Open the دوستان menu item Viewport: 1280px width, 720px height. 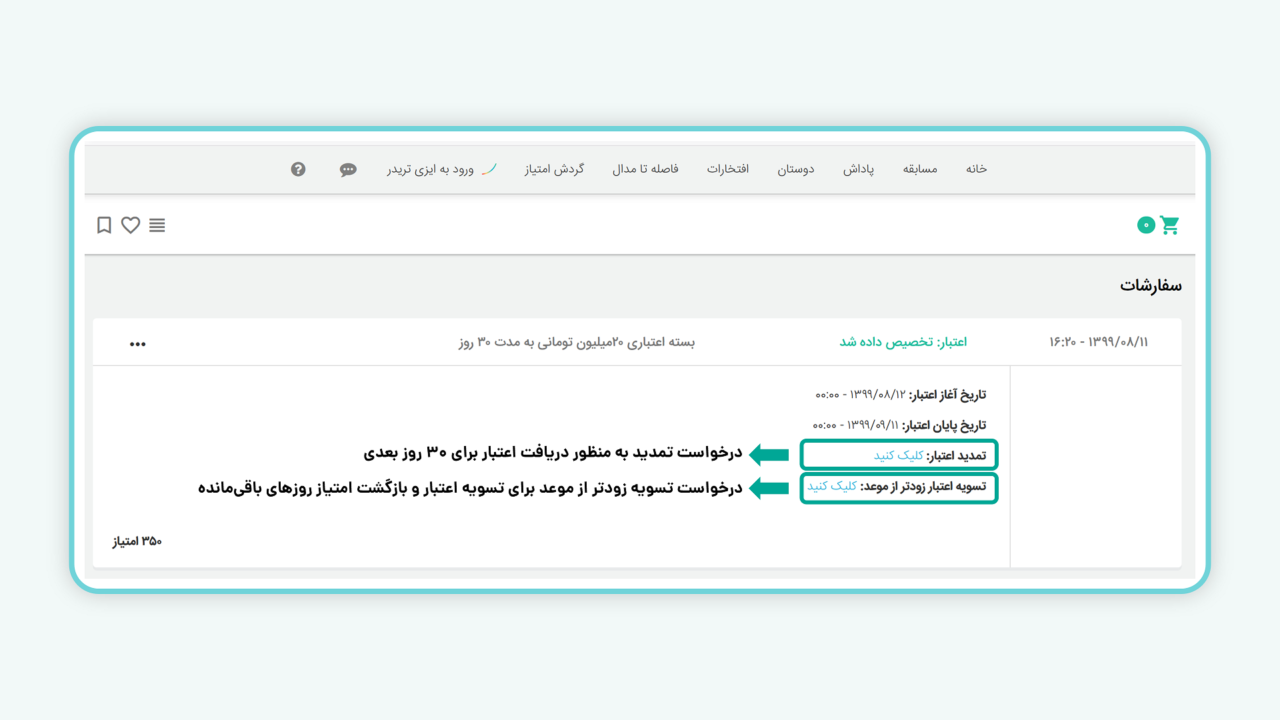click(x=796, y=169)
